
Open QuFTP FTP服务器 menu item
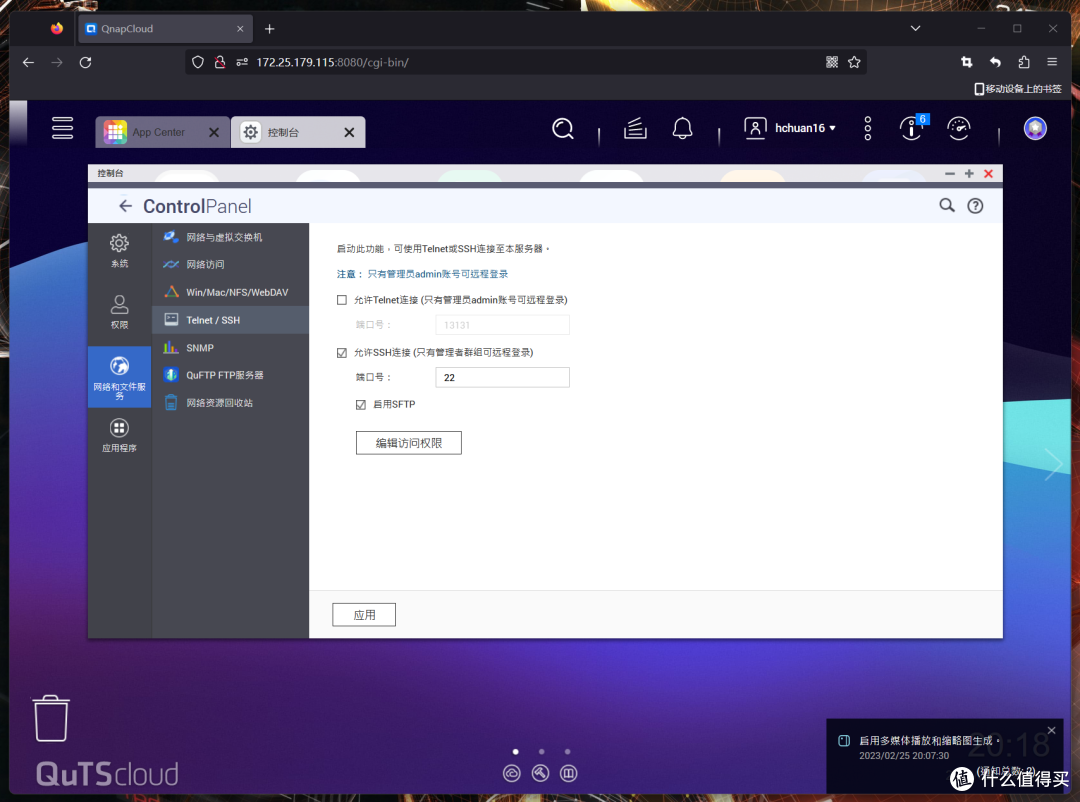coord(230,376)
